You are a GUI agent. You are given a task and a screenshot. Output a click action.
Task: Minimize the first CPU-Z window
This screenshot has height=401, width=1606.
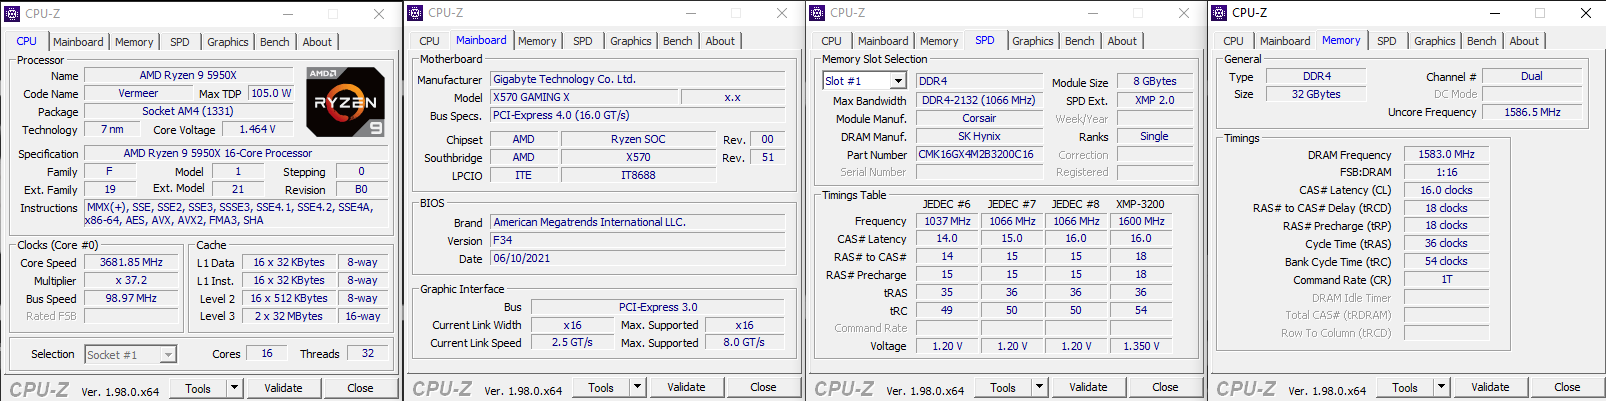(288, 14)
